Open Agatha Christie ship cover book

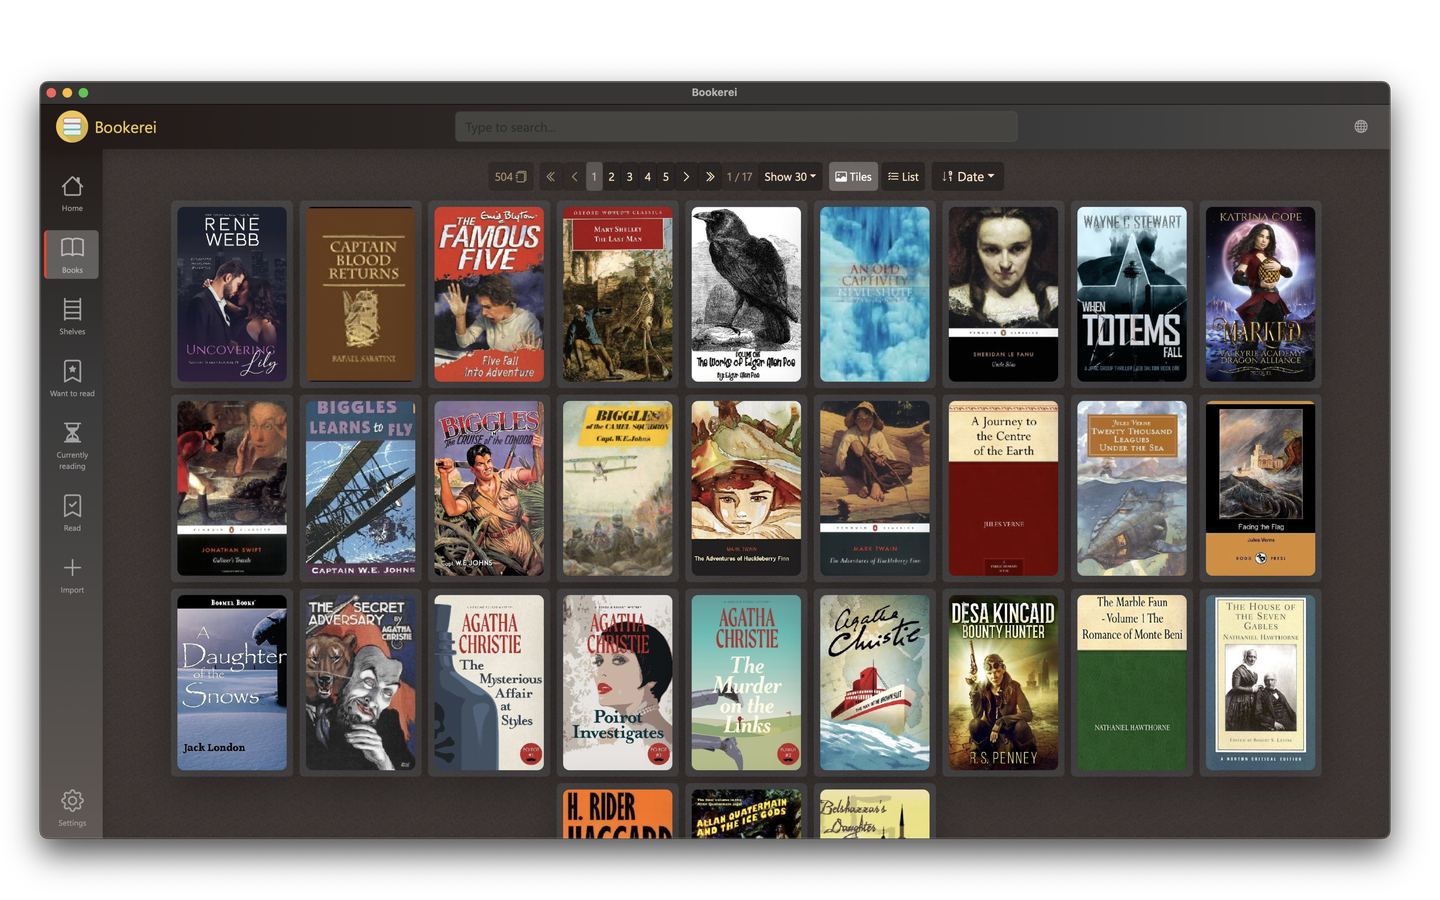tap(874, 682)
